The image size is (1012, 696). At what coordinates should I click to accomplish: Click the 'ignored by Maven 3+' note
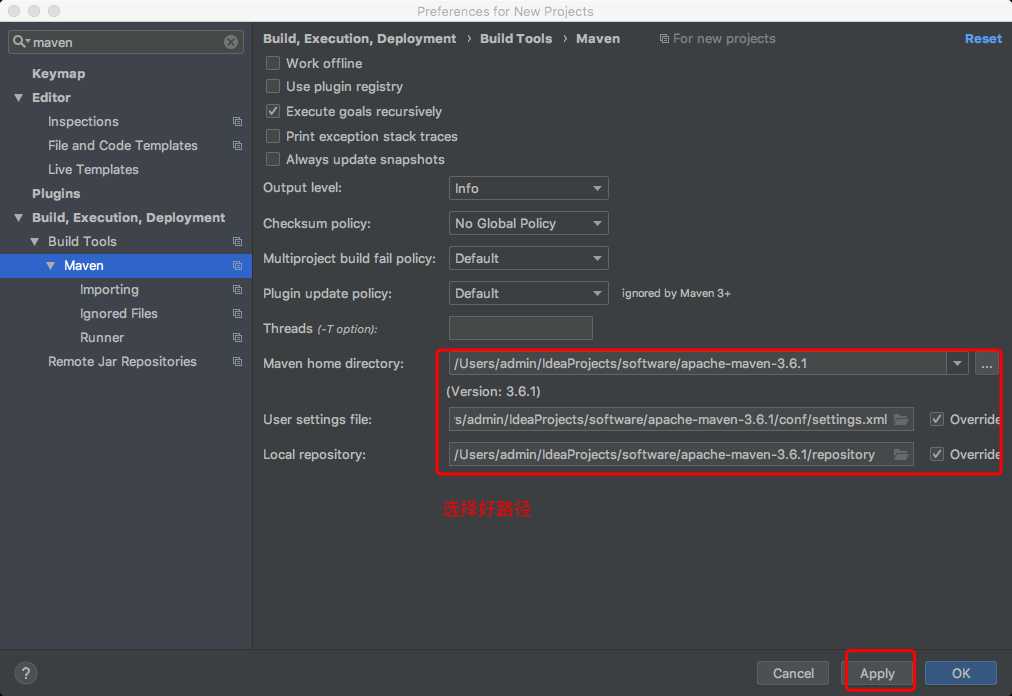coord(676,293)
